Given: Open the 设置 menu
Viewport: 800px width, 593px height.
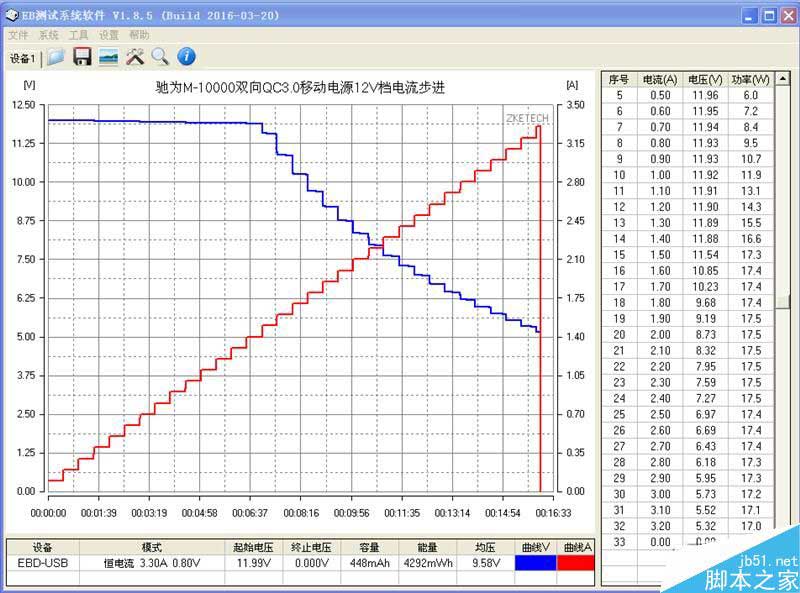Looking at the screenshot, I should pos(109,35).
